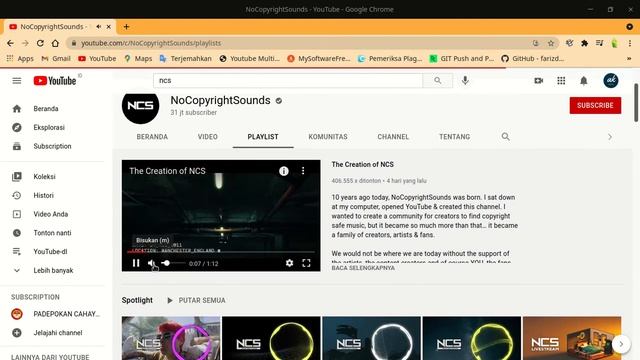Open the Spotlight playlist heading

point(137,300)
